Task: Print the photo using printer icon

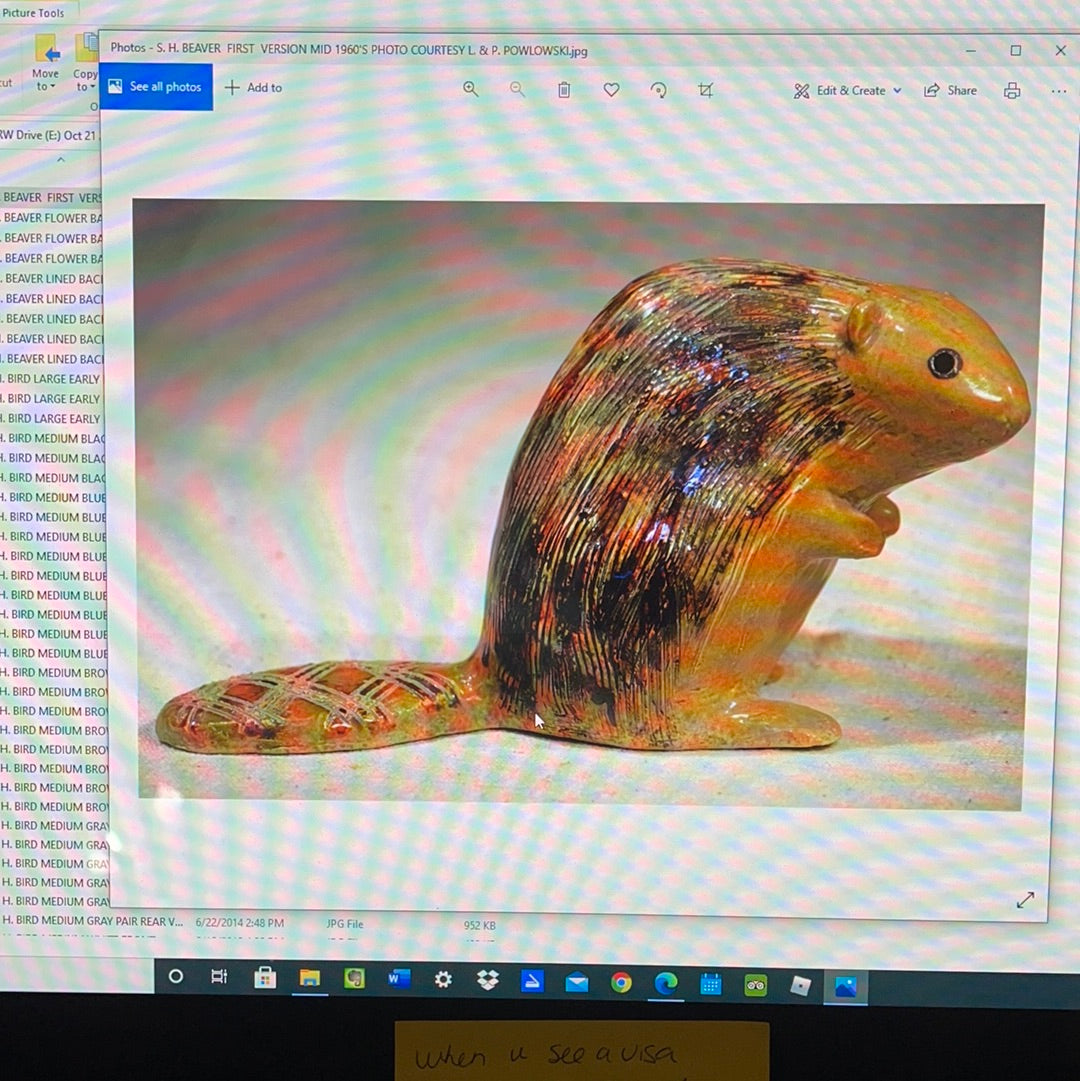Action: pos(1012,91)
